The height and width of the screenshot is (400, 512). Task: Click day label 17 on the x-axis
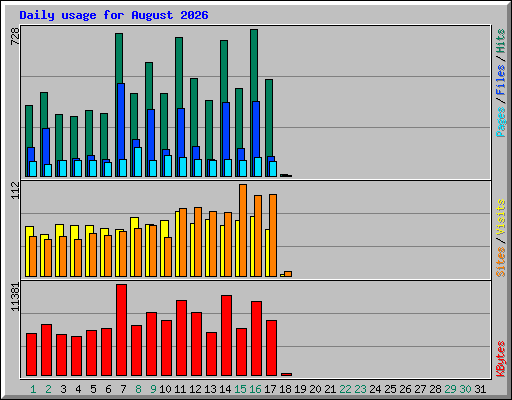tap(270, 389)
